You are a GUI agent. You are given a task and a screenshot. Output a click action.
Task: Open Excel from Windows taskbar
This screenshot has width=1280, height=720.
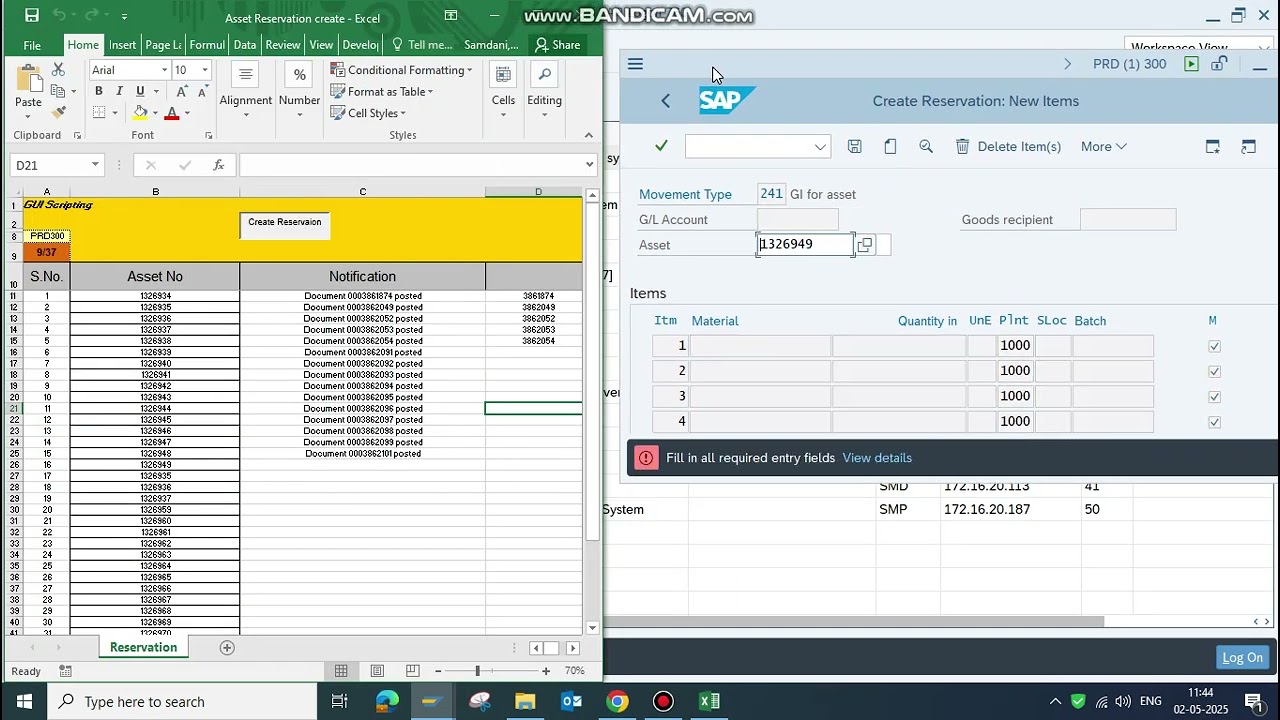[x=709, y=701]
